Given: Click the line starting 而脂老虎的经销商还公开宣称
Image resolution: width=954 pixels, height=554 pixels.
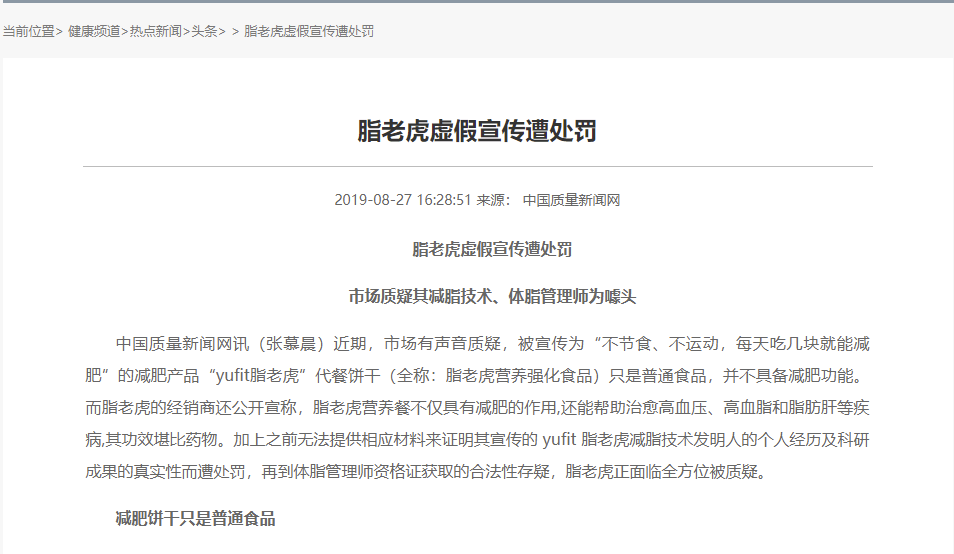Looking at the screenshot, I should point(477,407).
